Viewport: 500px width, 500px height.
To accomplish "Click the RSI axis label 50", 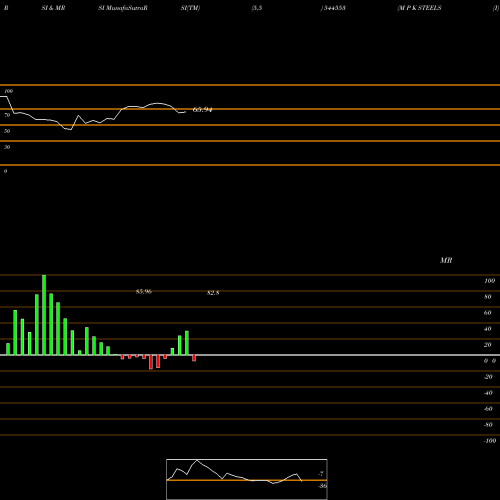I will coord(7,131).
